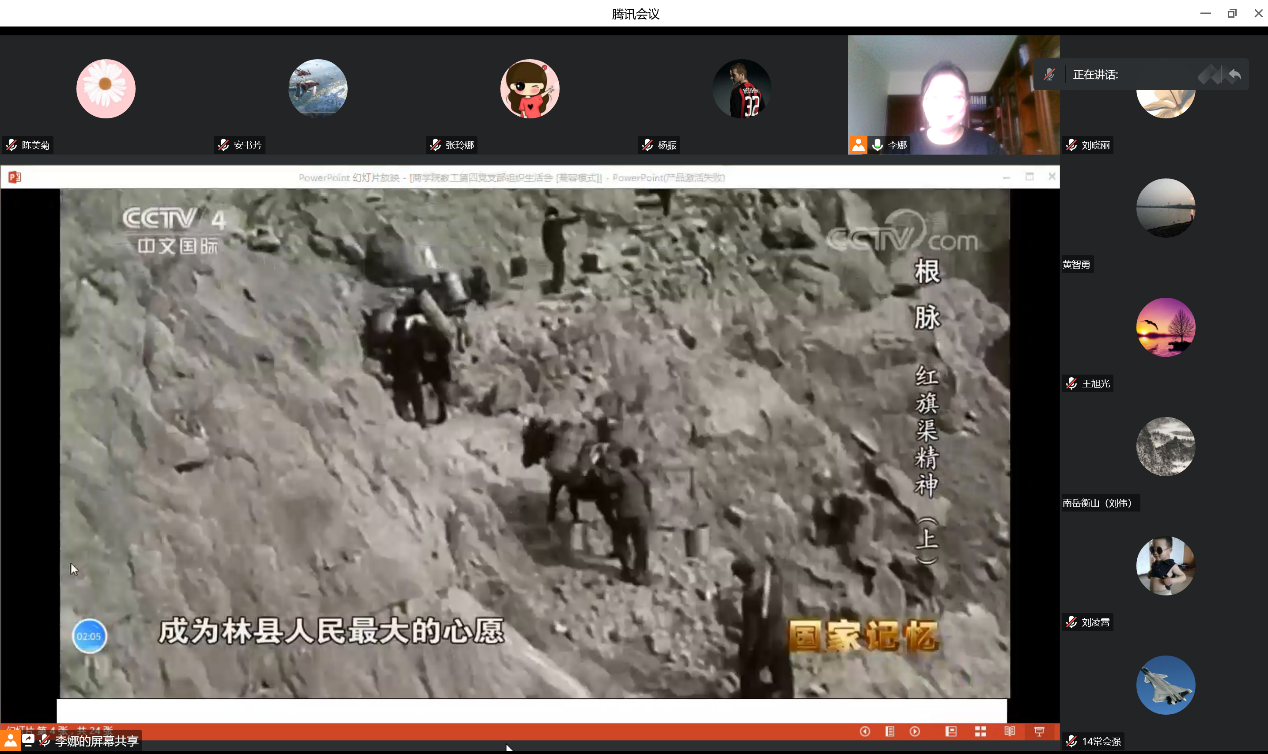
Task: Switch to Slide Sorter grid view
Action: (x=981, y=732)
